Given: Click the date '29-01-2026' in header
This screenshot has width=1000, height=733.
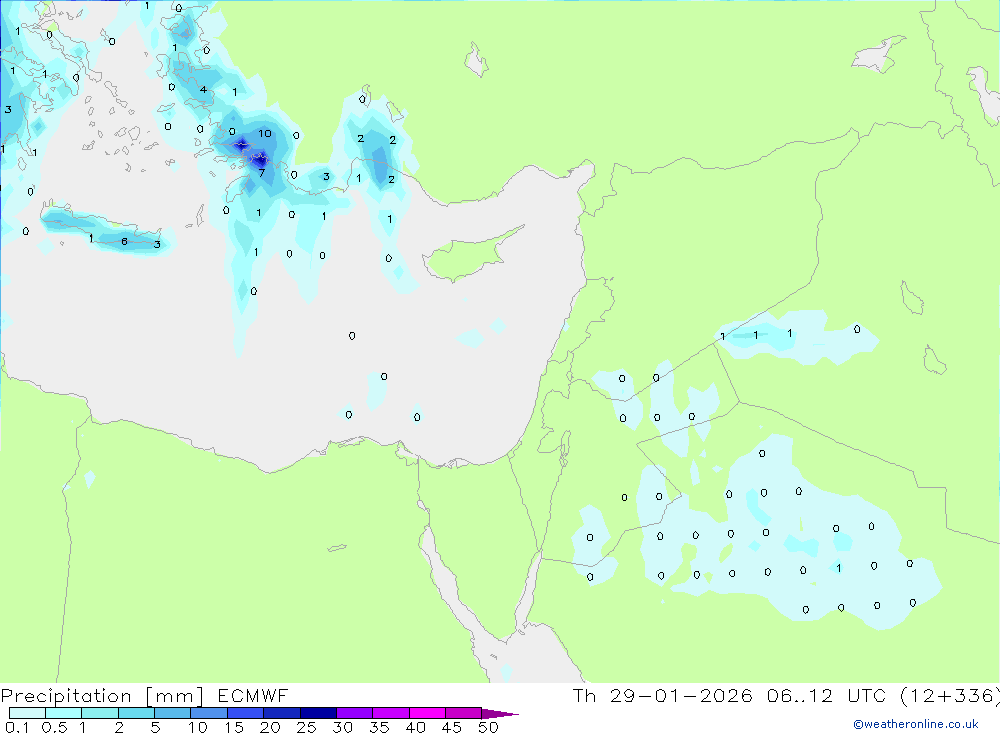Looking at the screenshot, I should click(x=681, y=695).
